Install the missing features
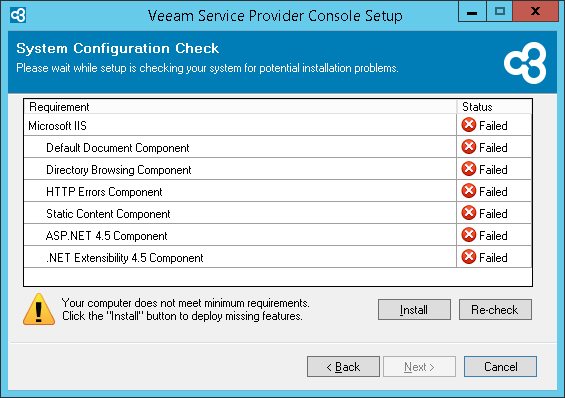Image resolution: width=565 pixels, height=398 pixels. (x=414, y=309)
